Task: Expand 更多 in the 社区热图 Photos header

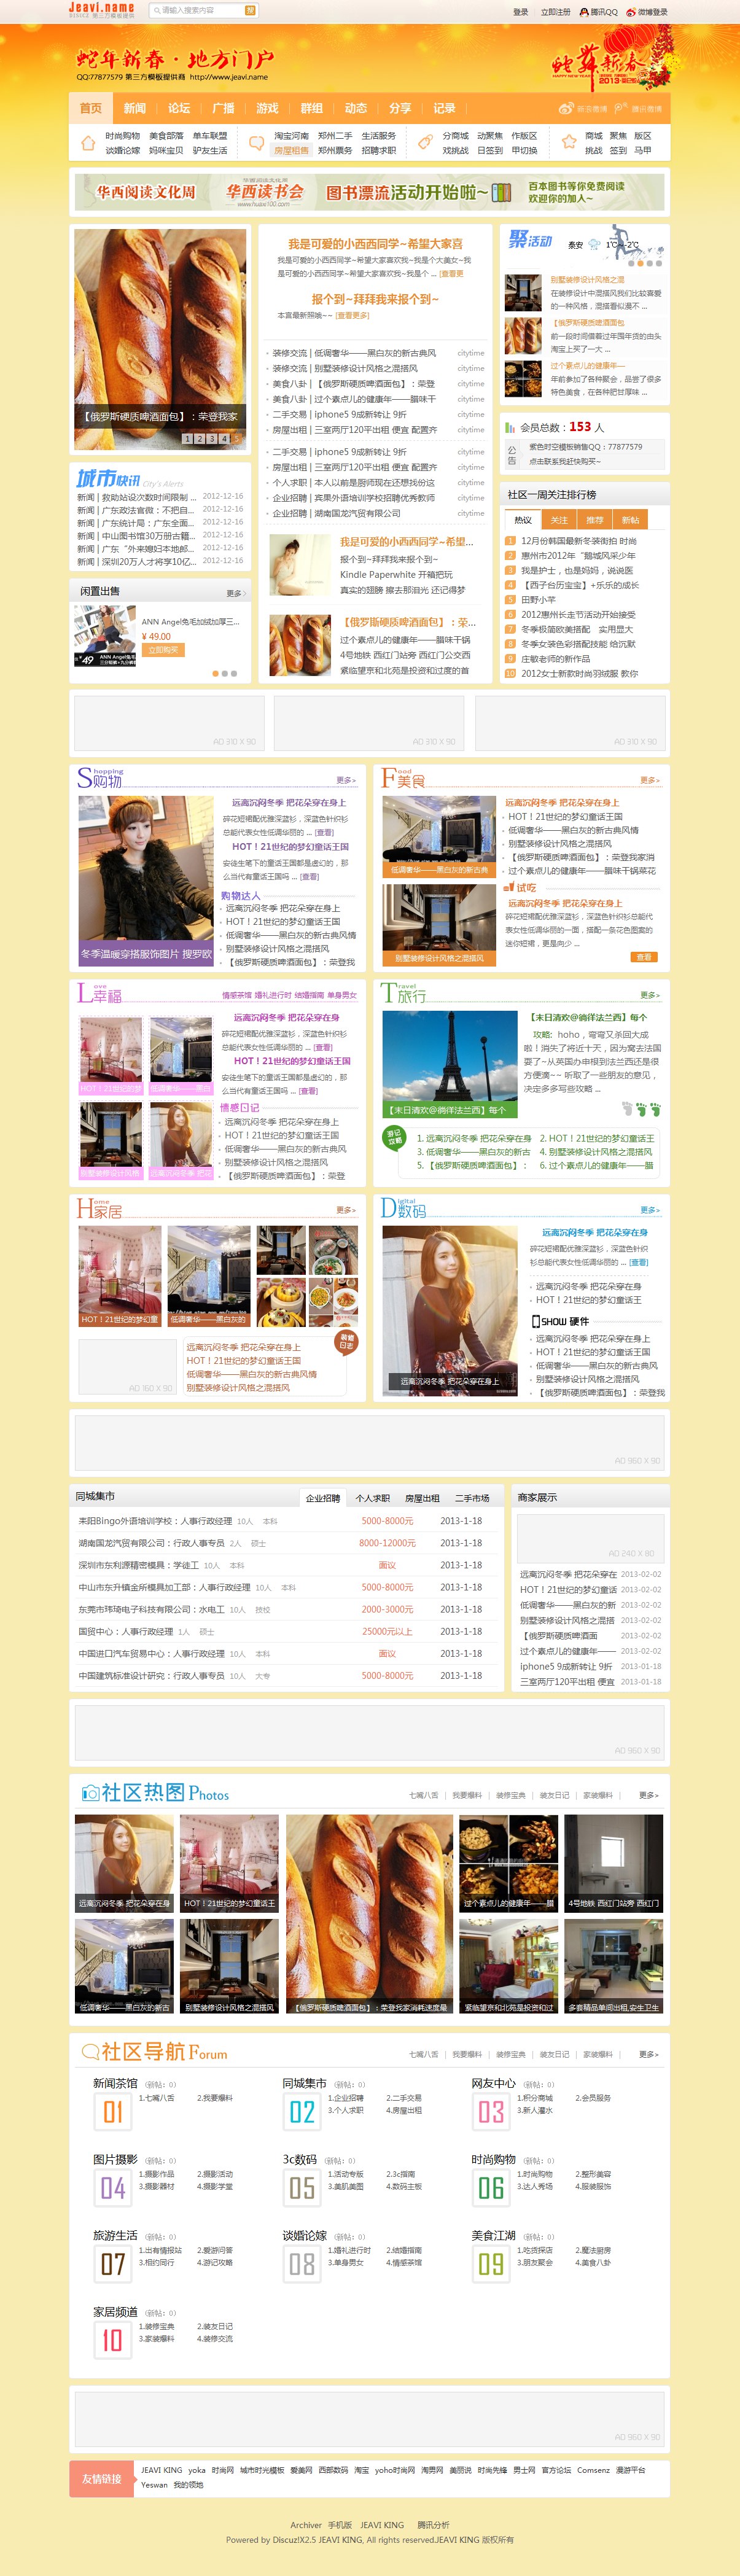Action: pos(649,1795)
